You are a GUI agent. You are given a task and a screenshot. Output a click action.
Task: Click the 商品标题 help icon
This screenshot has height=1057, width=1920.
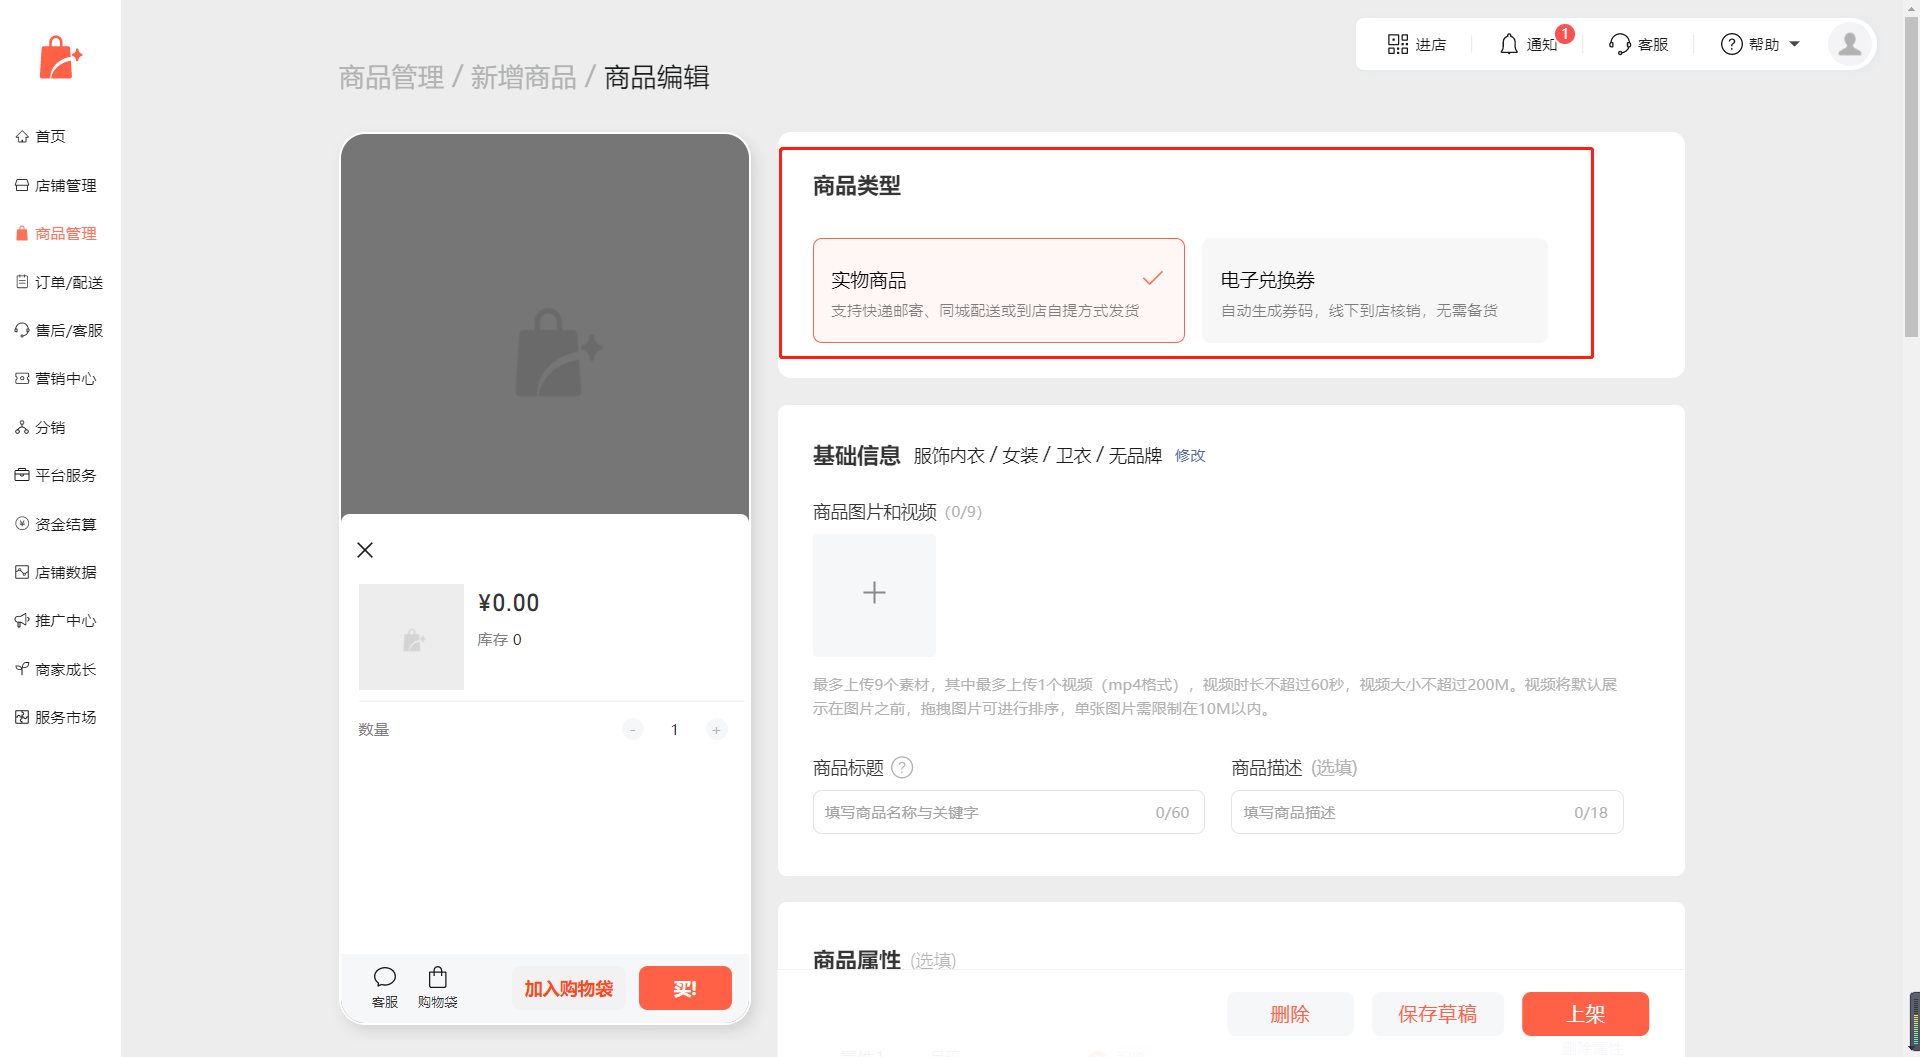pyautogui.click(x=902, y=768)
